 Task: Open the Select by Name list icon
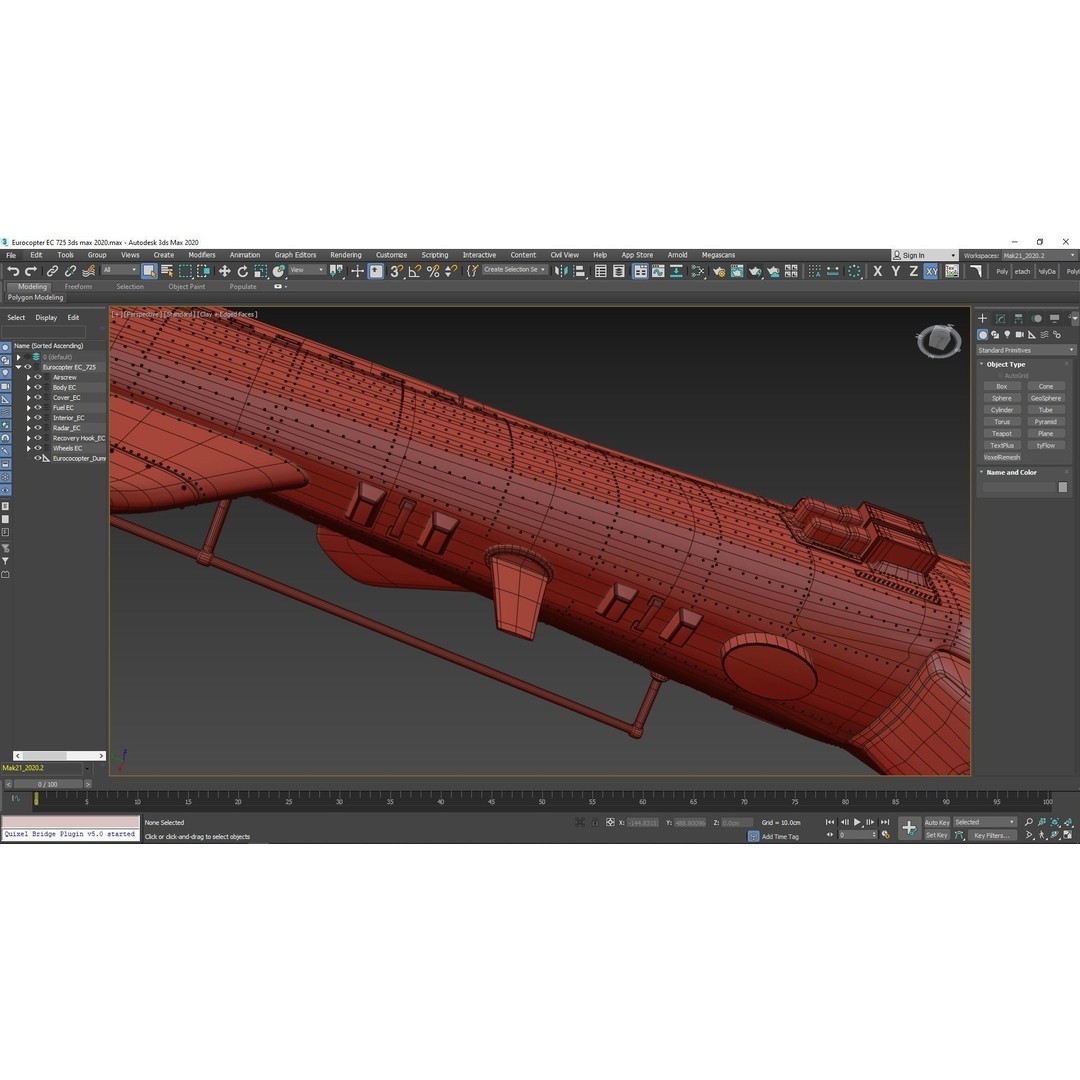pyautogui.click(x=167, y=271)
